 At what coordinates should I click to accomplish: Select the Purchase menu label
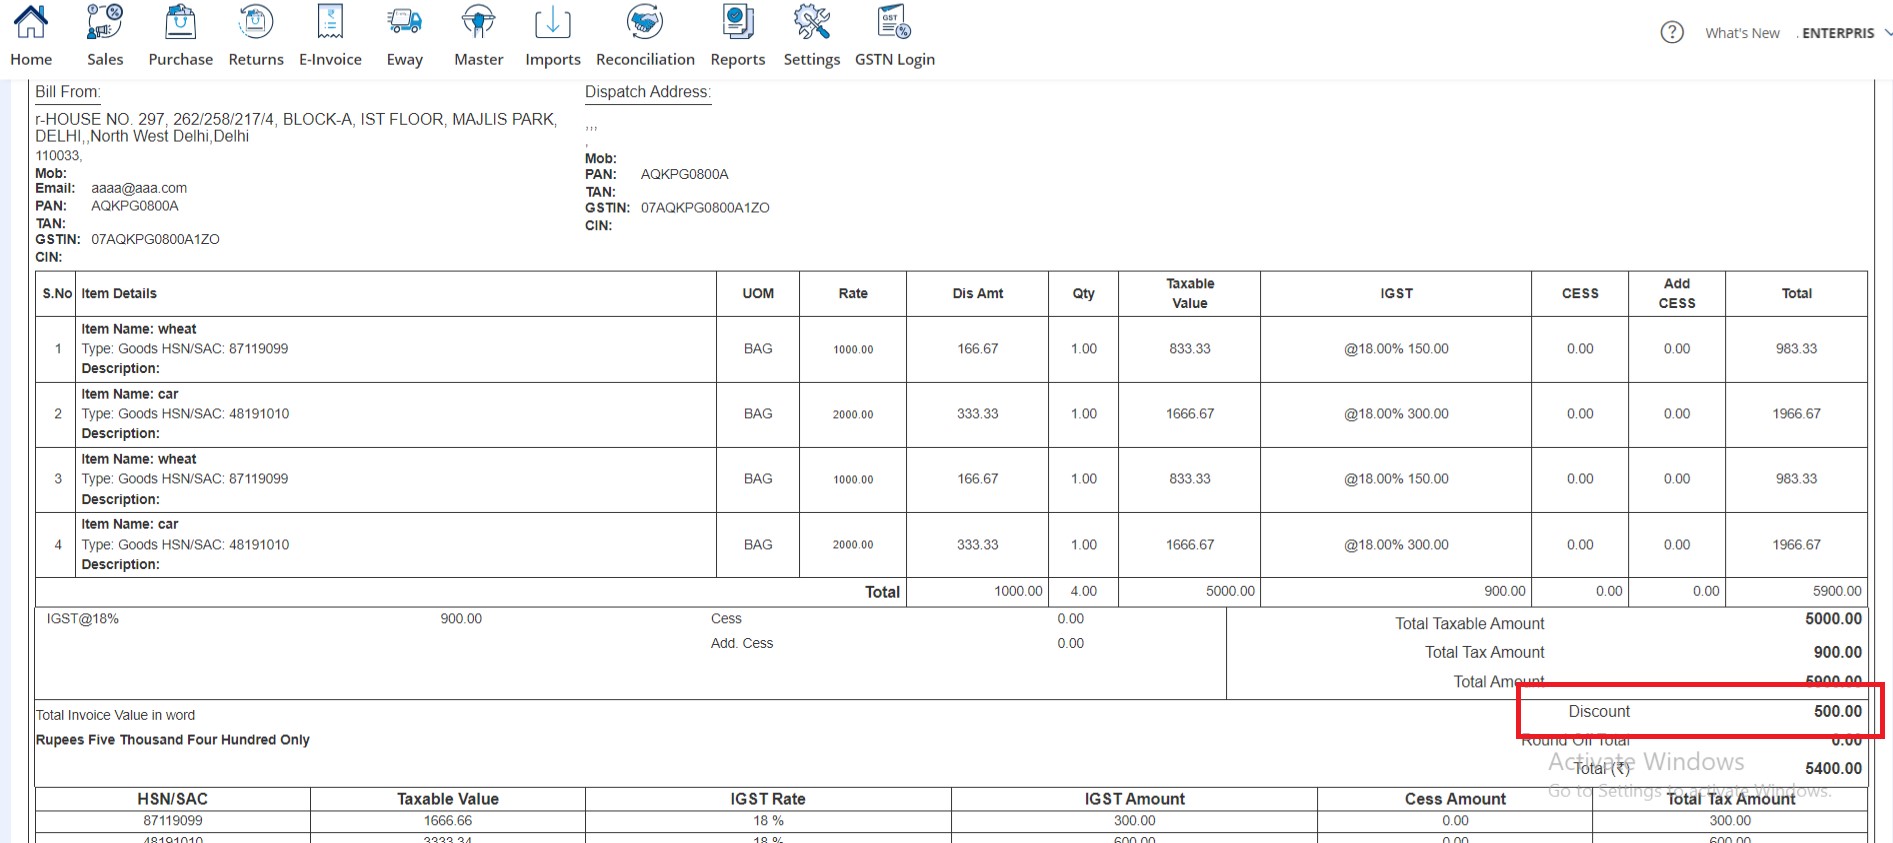(180, 59)
